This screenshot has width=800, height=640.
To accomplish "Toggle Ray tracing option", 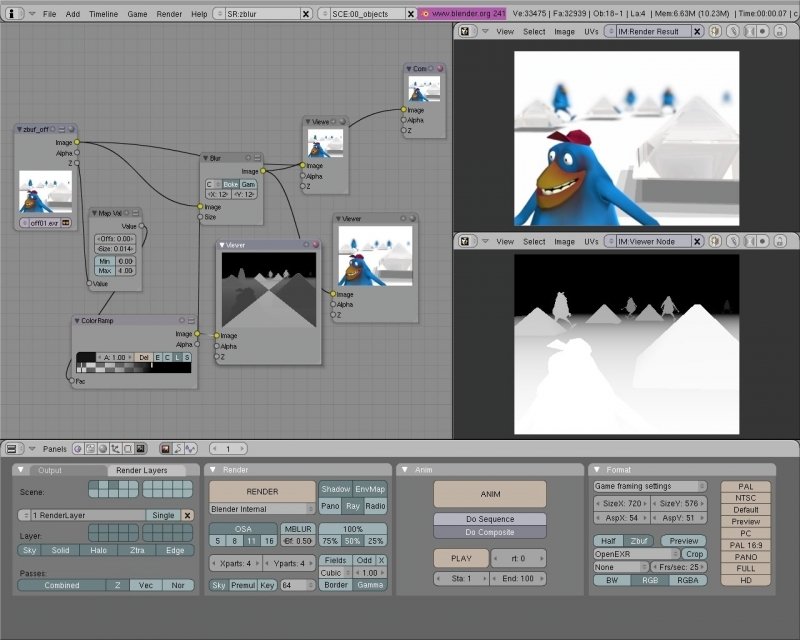I will (353, 506).
